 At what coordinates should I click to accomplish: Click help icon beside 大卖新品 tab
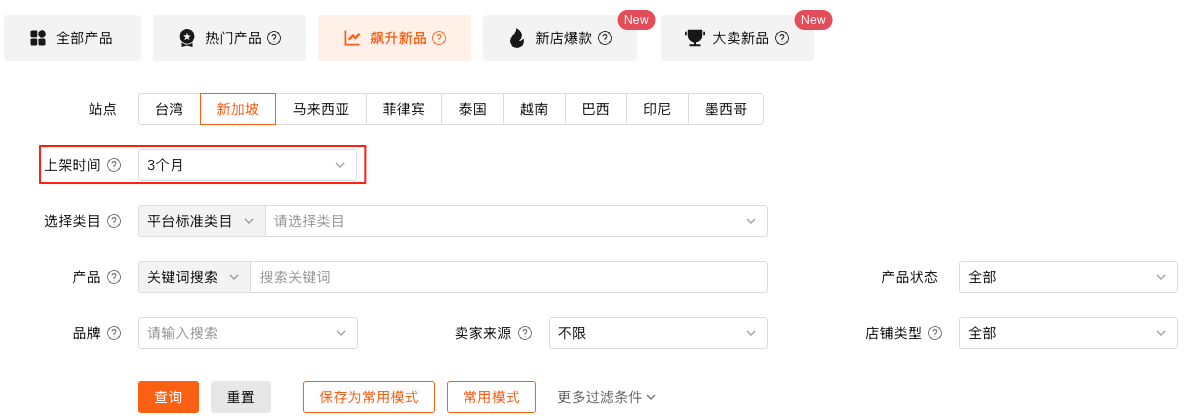pos(782,38)
